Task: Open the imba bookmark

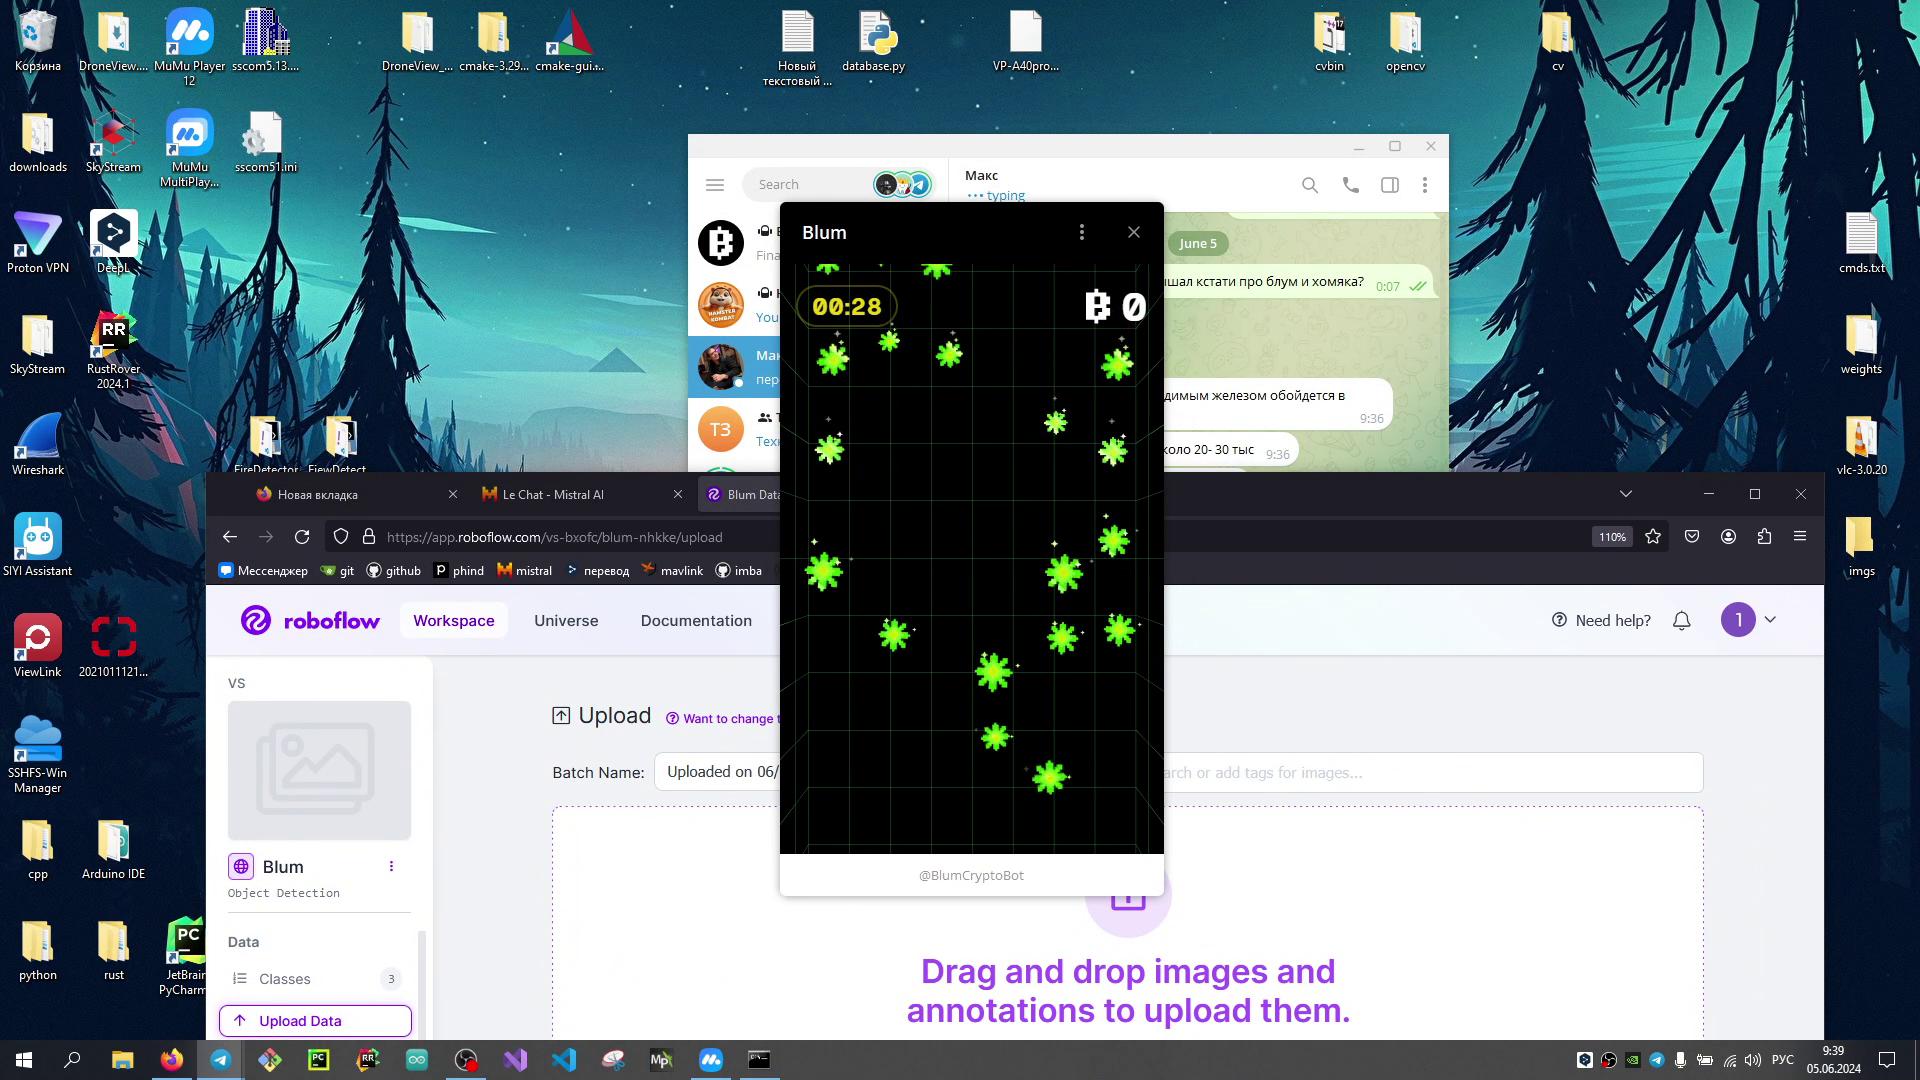Action: pos(738,571)
